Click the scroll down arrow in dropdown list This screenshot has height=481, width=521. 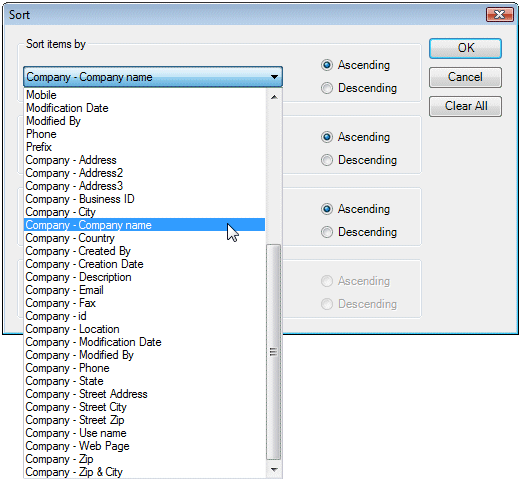(x=274, y=470)
